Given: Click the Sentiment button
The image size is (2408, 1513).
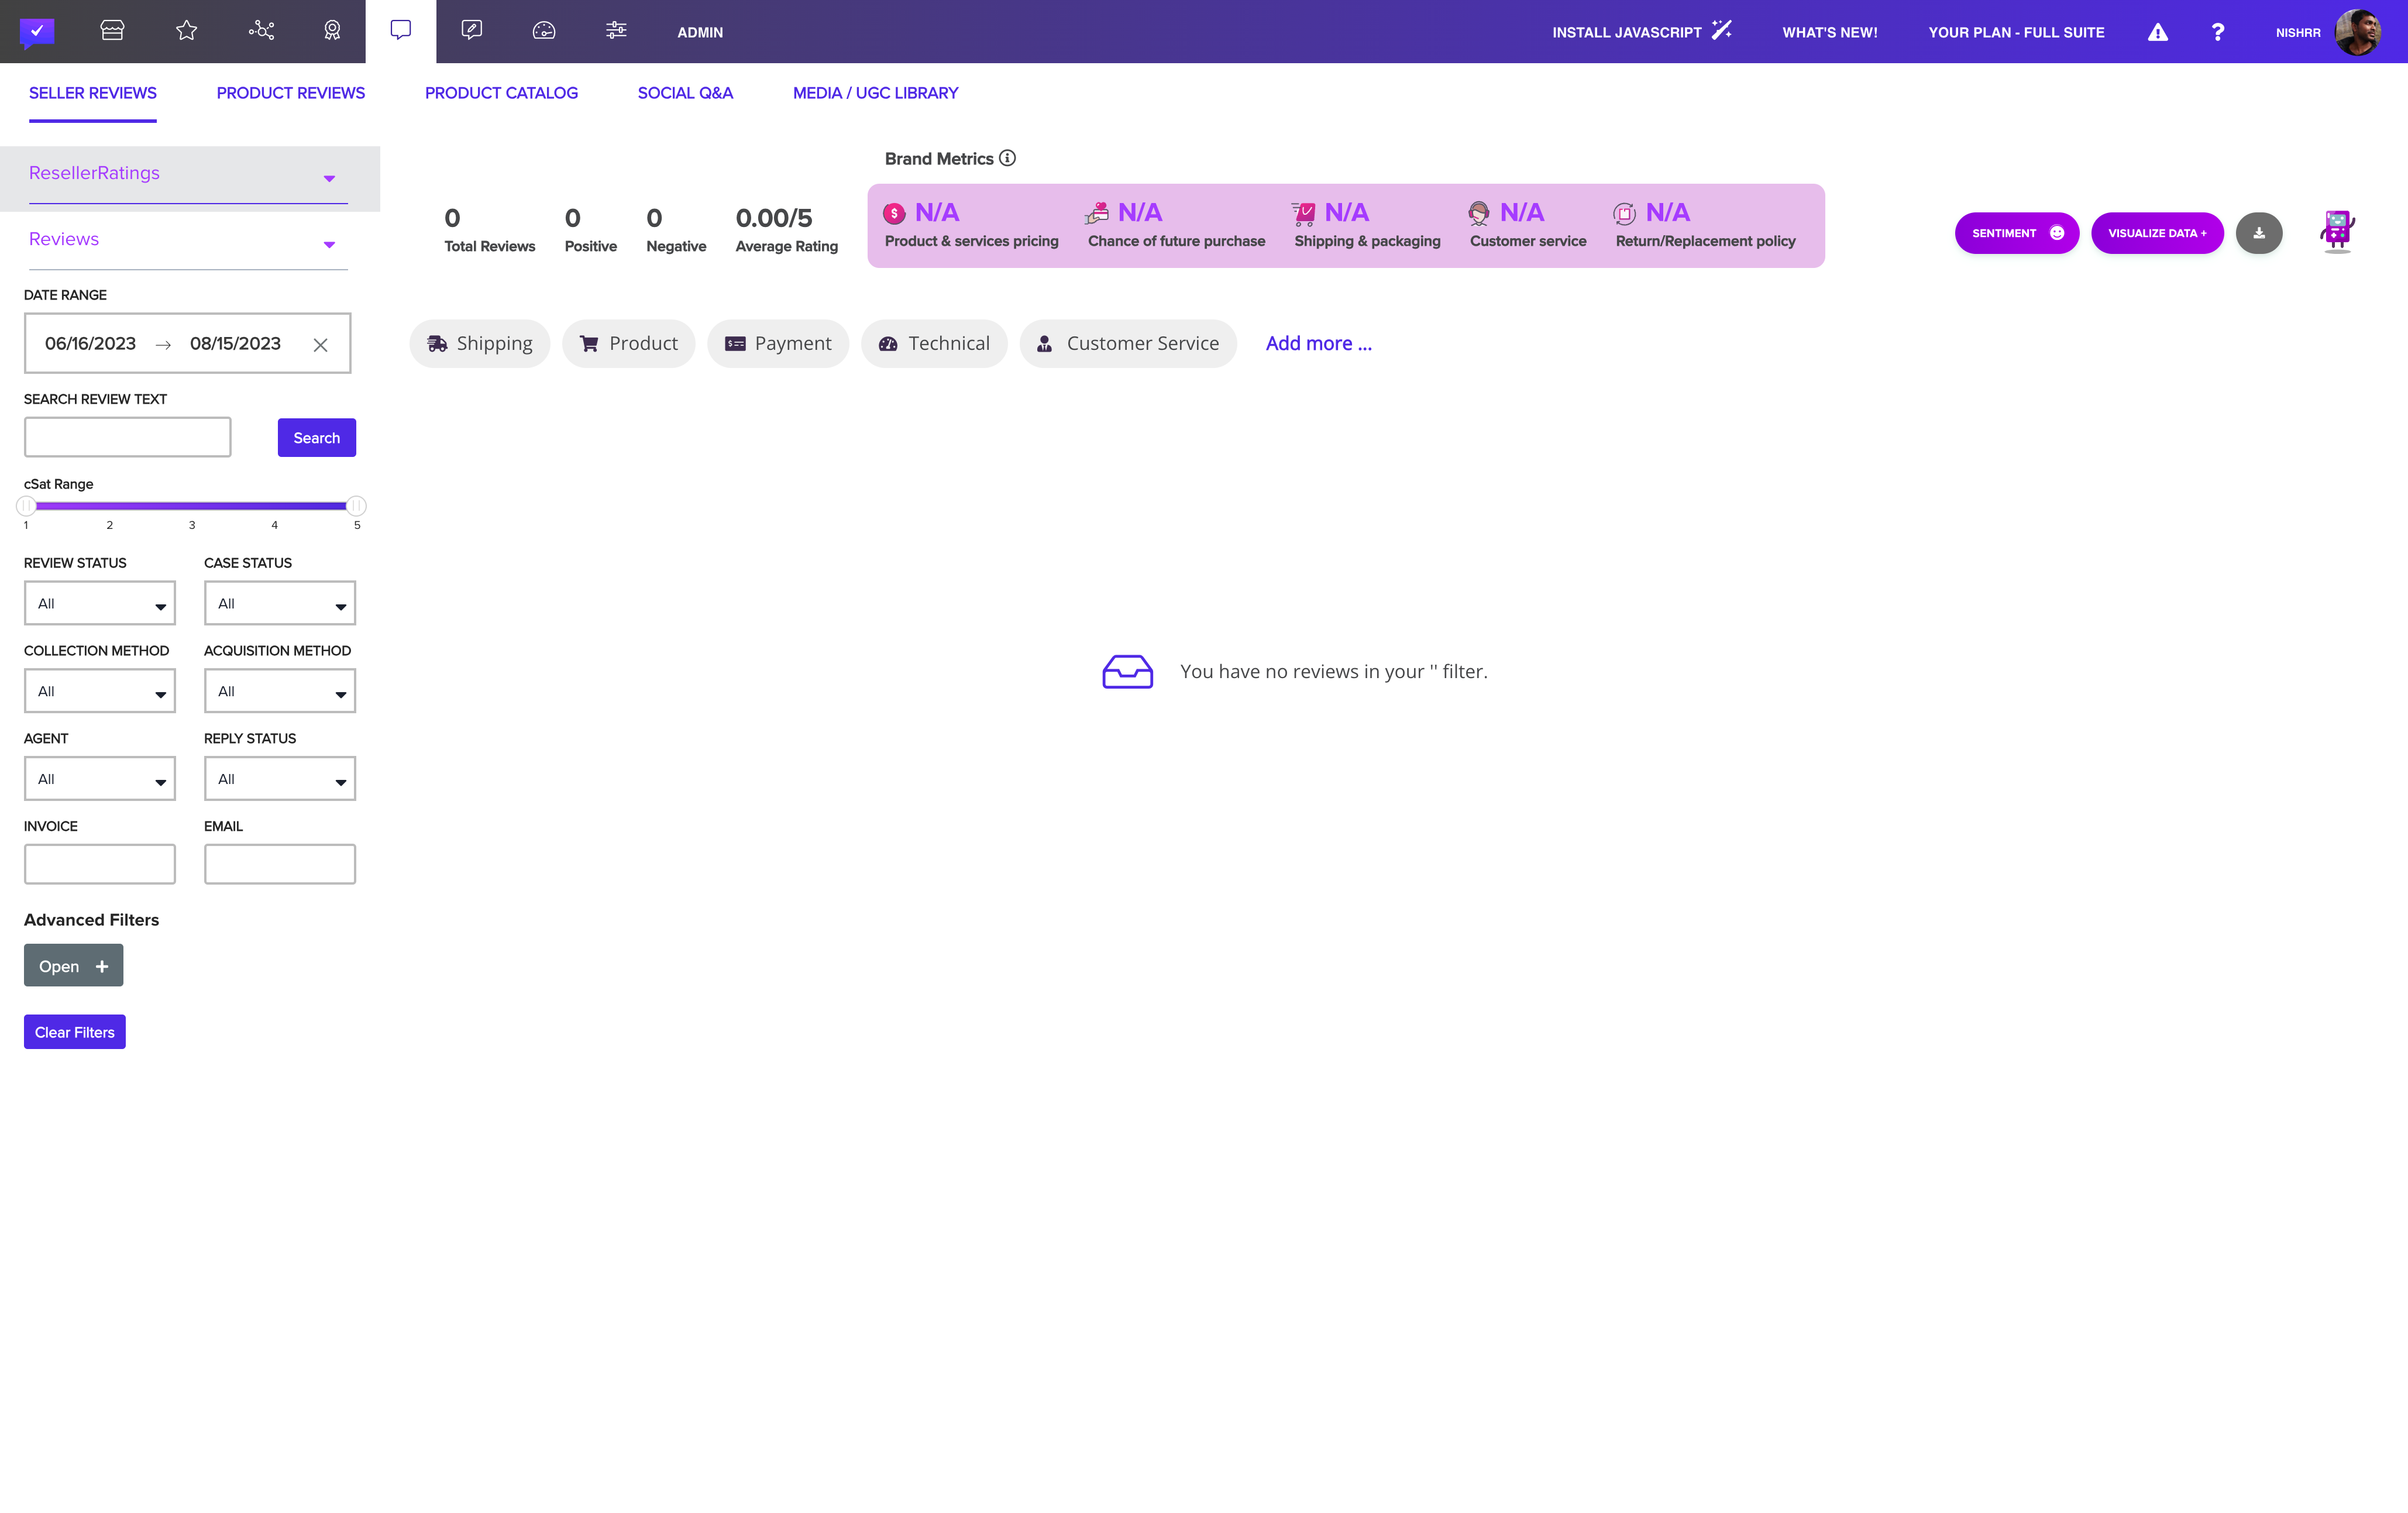Looking at the screenshot, I should [2017, 233].
